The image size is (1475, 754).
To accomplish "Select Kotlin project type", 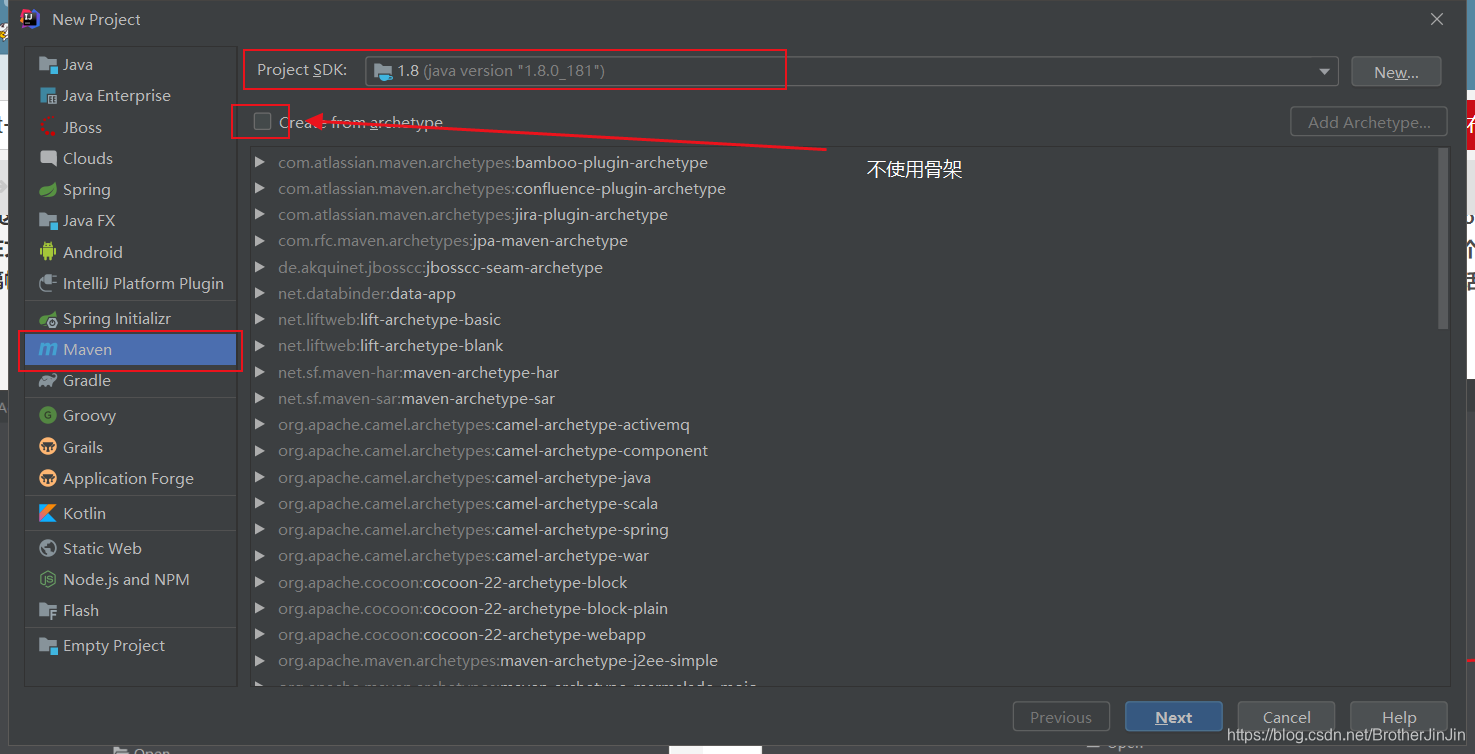I will pos(131,513).
